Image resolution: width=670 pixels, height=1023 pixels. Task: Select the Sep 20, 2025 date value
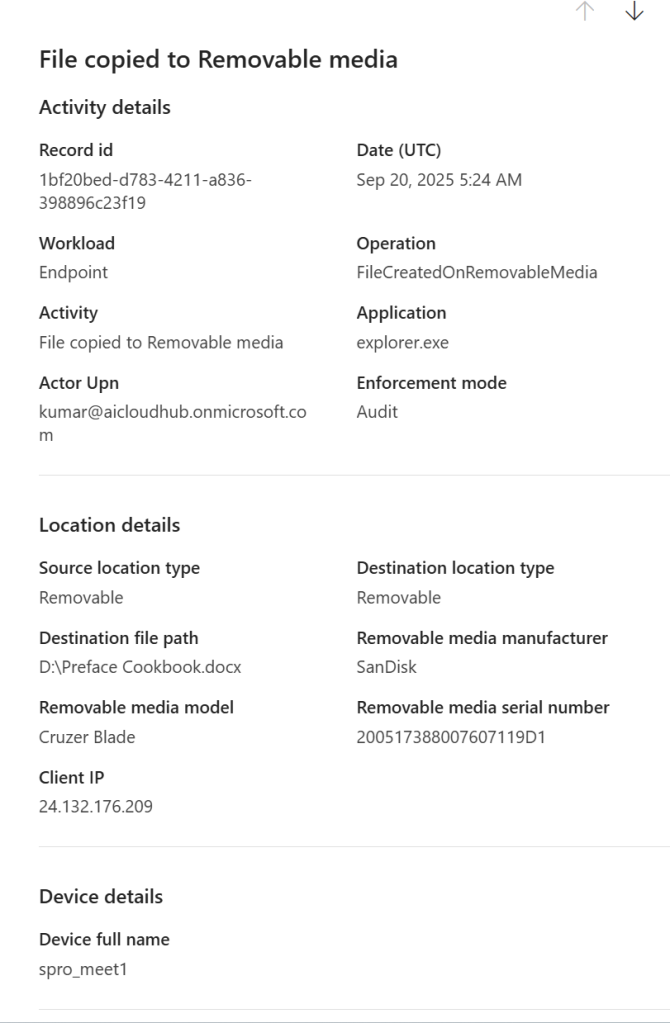click(x=439, y=180)
